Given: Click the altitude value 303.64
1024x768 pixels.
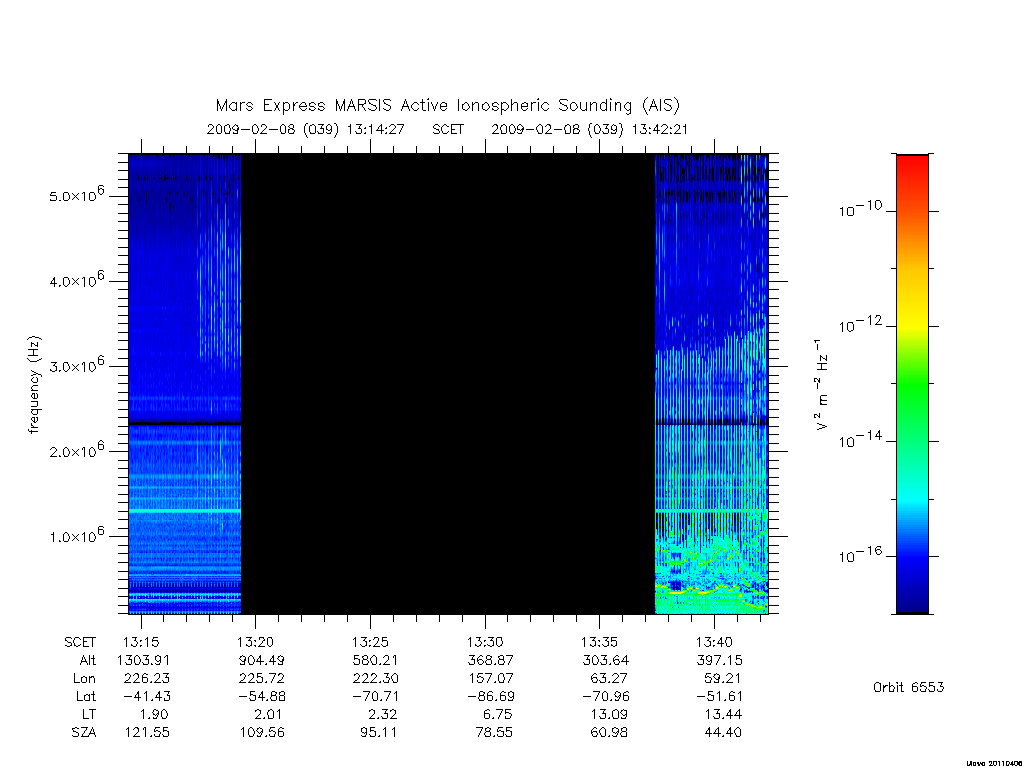Looking at the screenshot, I should 605,660.
